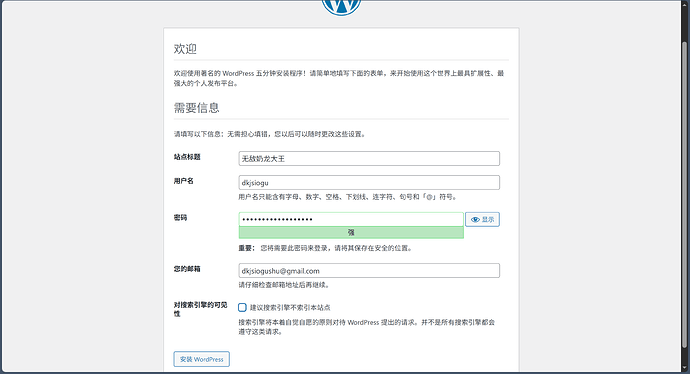The height and width of the screenshot is (374, 690).
Task: Click the vertical page scrollbar on right
Action: pyautogui.click(x=684, y=194)
